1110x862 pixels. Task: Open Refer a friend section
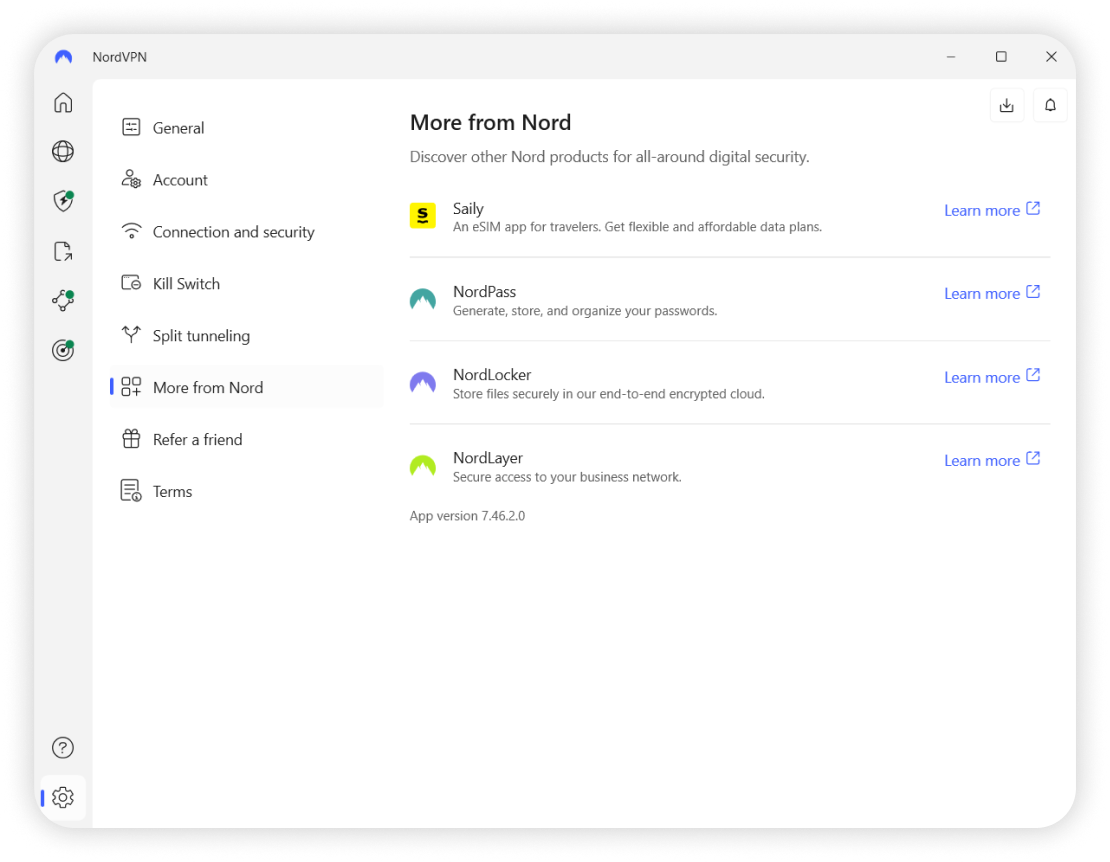click(x=197, y=440)
